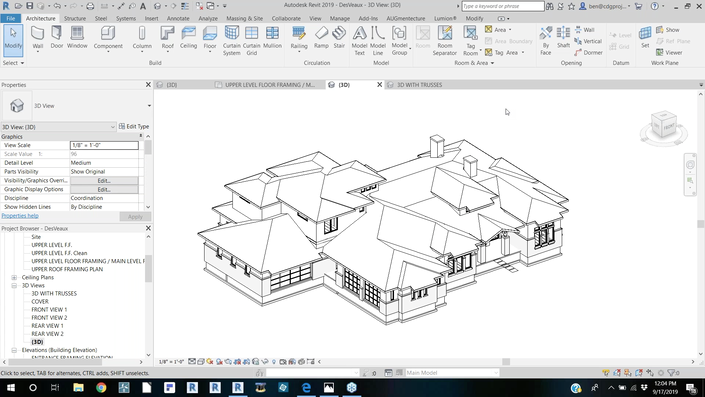Expand the Ceiling Plans tree node

pos(14,277)
